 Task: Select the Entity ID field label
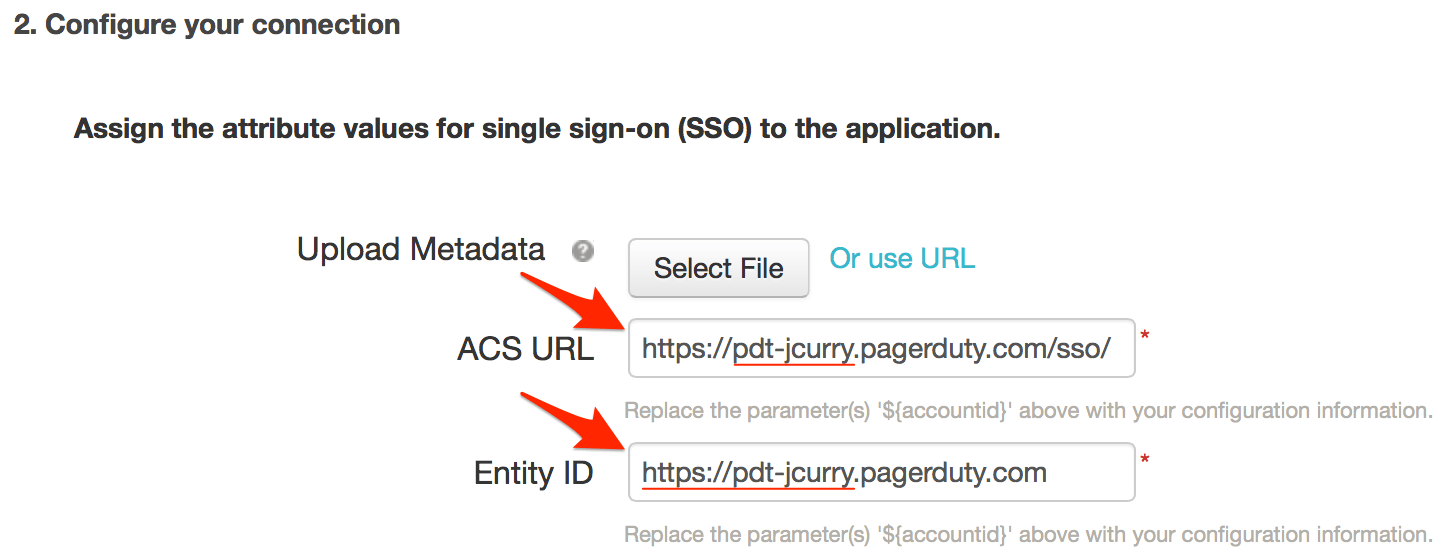[x=534, y=473]
